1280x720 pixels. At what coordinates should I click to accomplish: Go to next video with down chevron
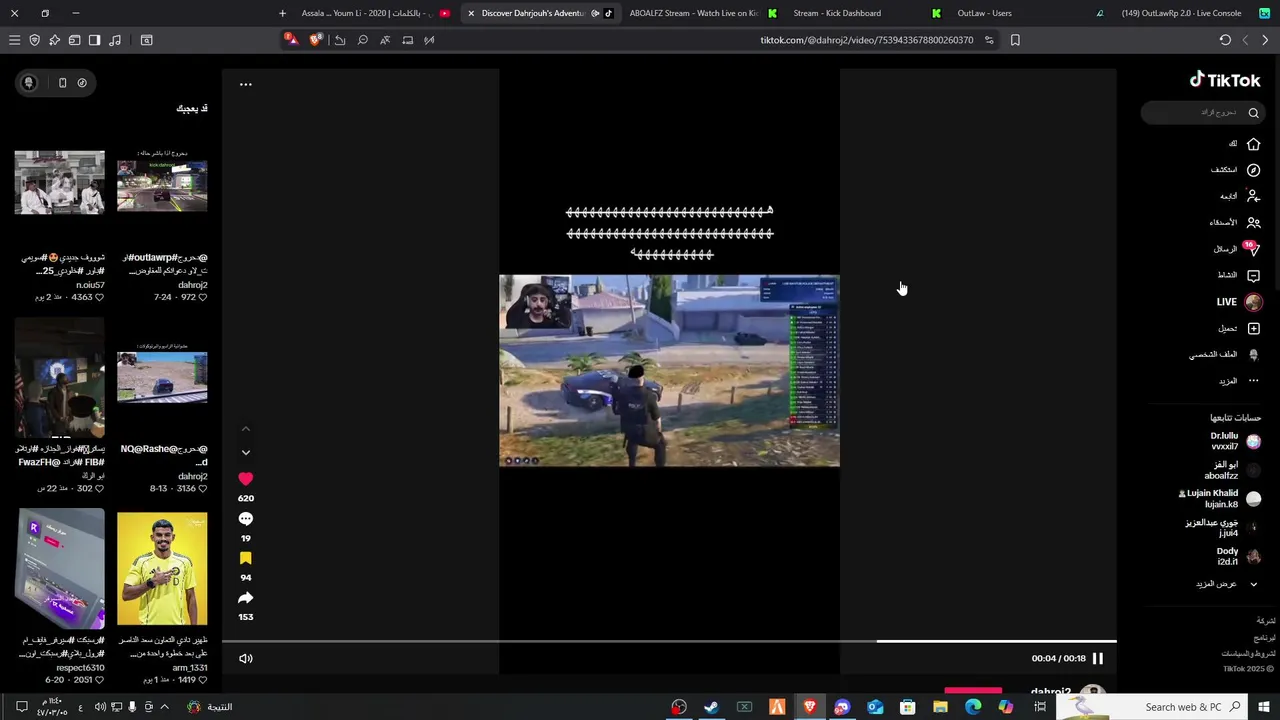coord(246,453)
